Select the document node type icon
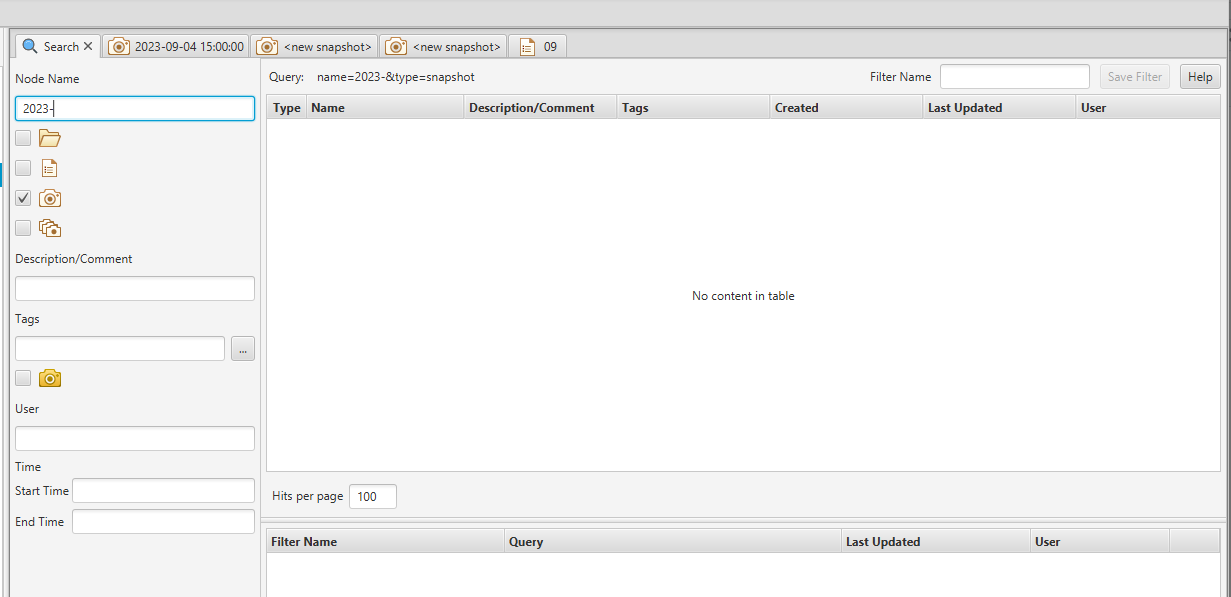This screenshot has height=597, width=1231. [x=49, y=168]
